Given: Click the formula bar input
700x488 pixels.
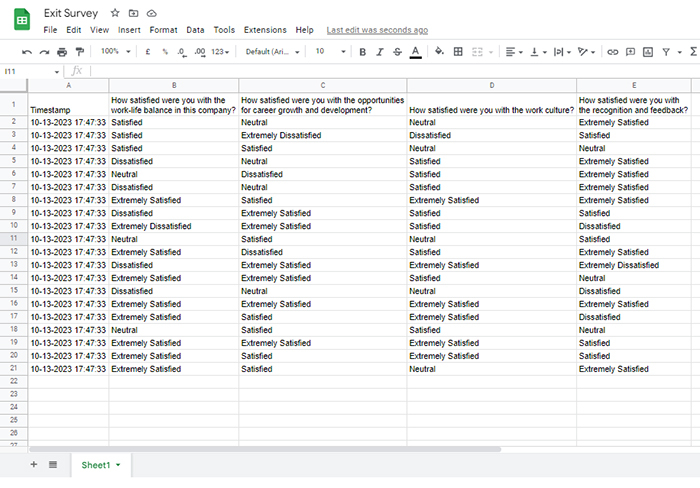Looking at the screenshot, I should click(395, 71).
